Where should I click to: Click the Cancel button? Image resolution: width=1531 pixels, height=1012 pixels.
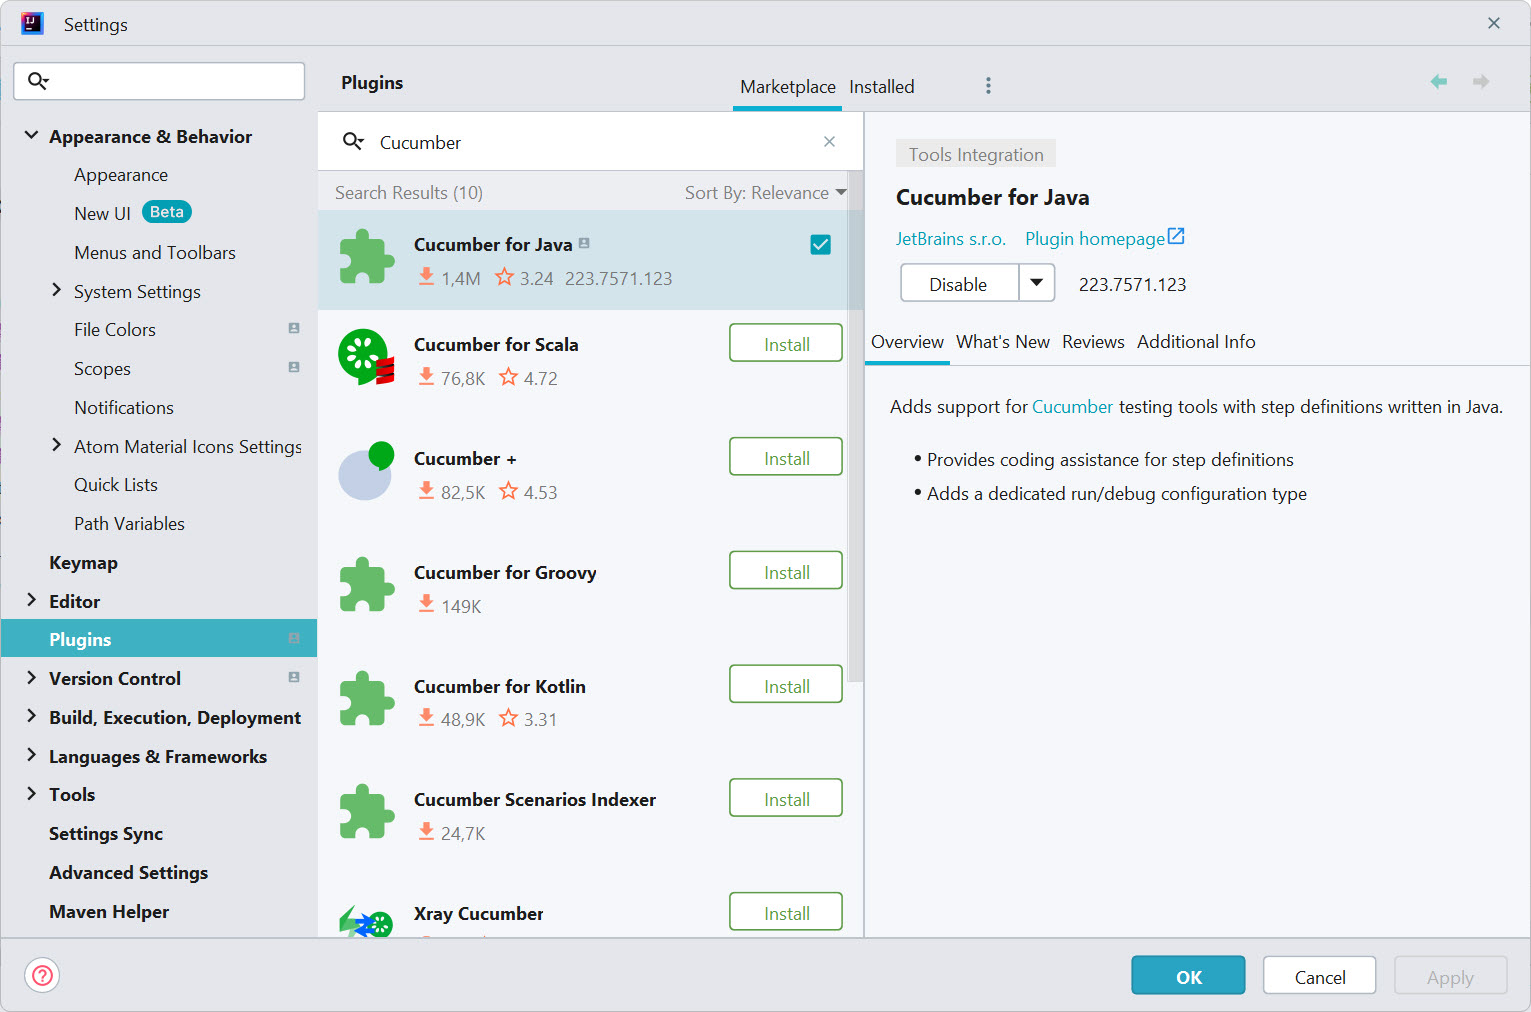pos(1320,975)
